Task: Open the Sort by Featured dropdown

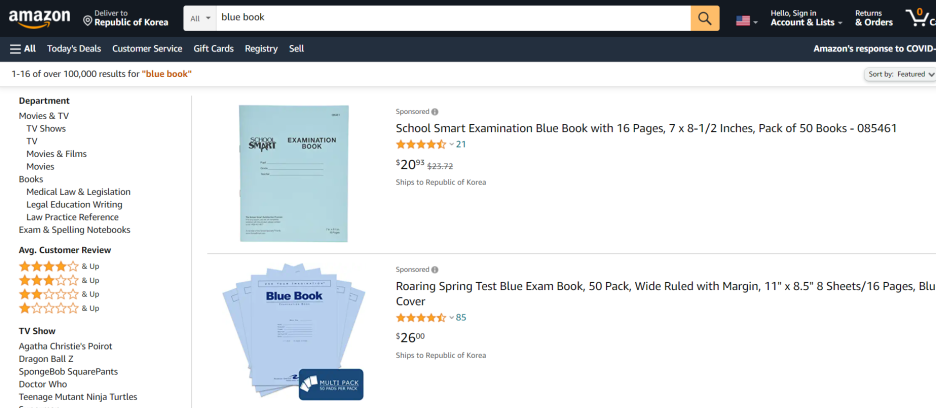Action: click(x=900, y=74)
